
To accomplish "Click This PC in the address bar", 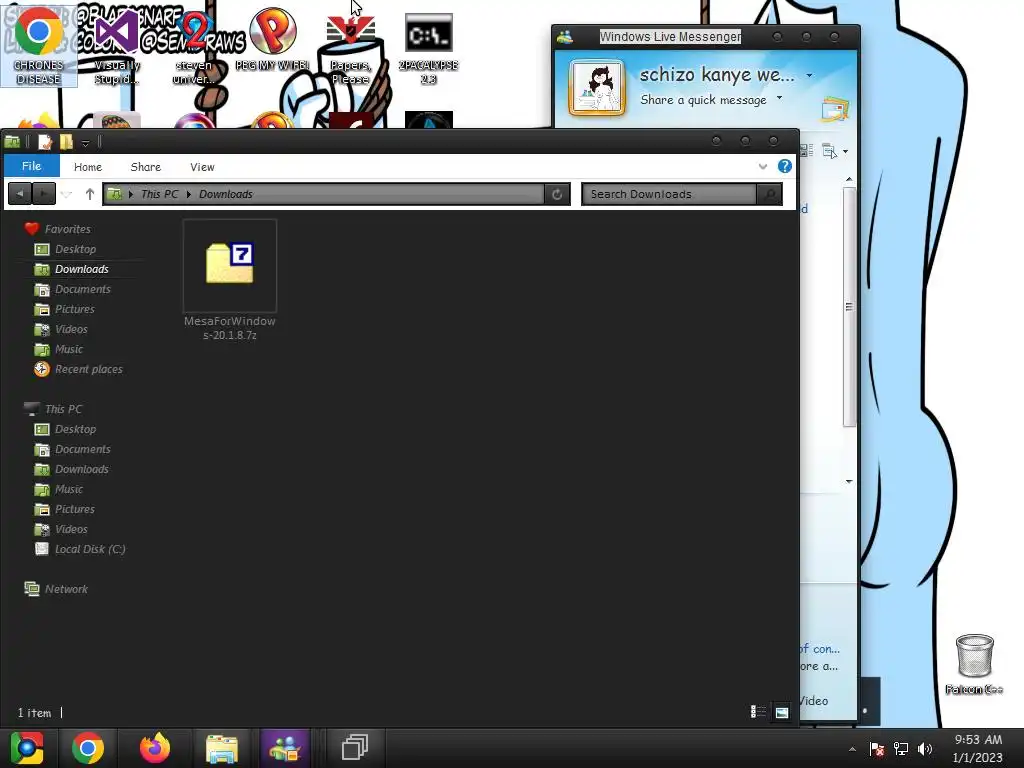I will tap(159, 194).
